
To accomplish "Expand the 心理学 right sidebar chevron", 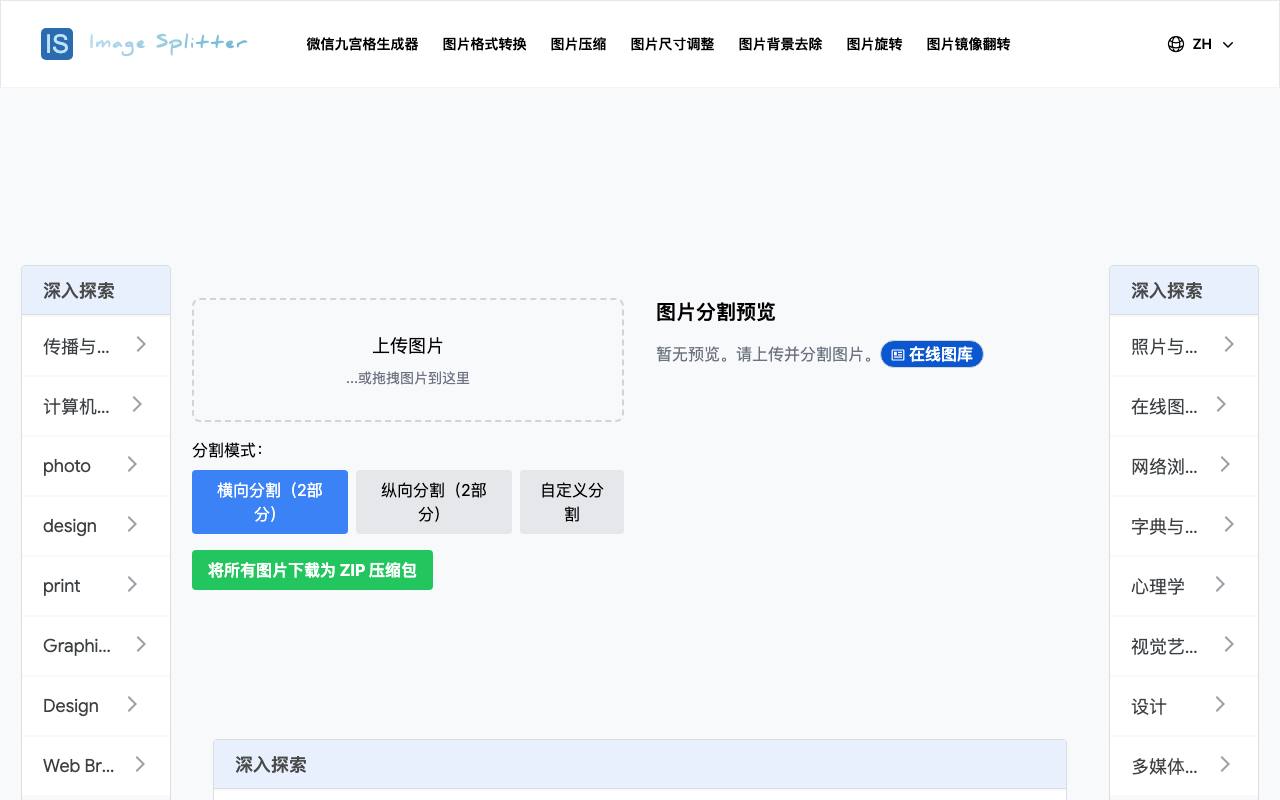I will click(x=1220, y=584).
